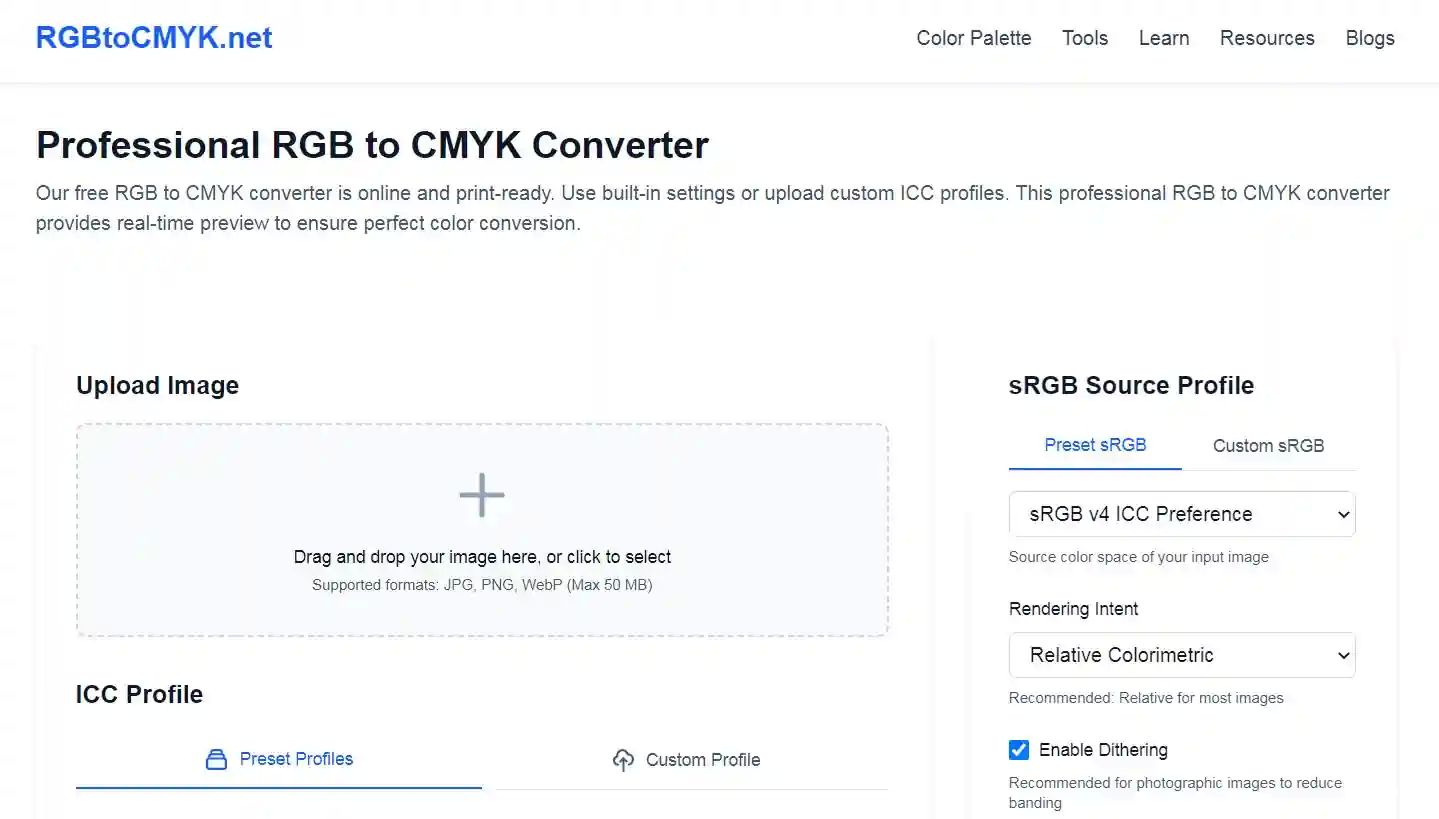Click the RGBtoCMYK.net site logo
This screenshot has height=819, width=1439.
point(154,38)
